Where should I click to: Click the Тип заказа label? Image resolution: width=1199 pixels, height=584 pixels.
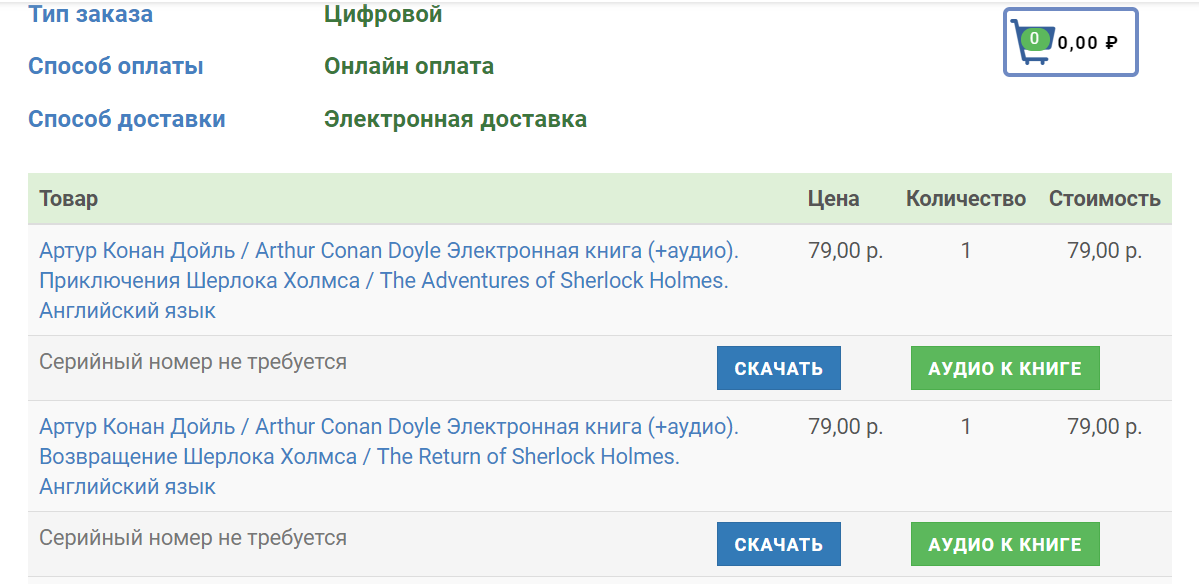click(x=90, y=14)
